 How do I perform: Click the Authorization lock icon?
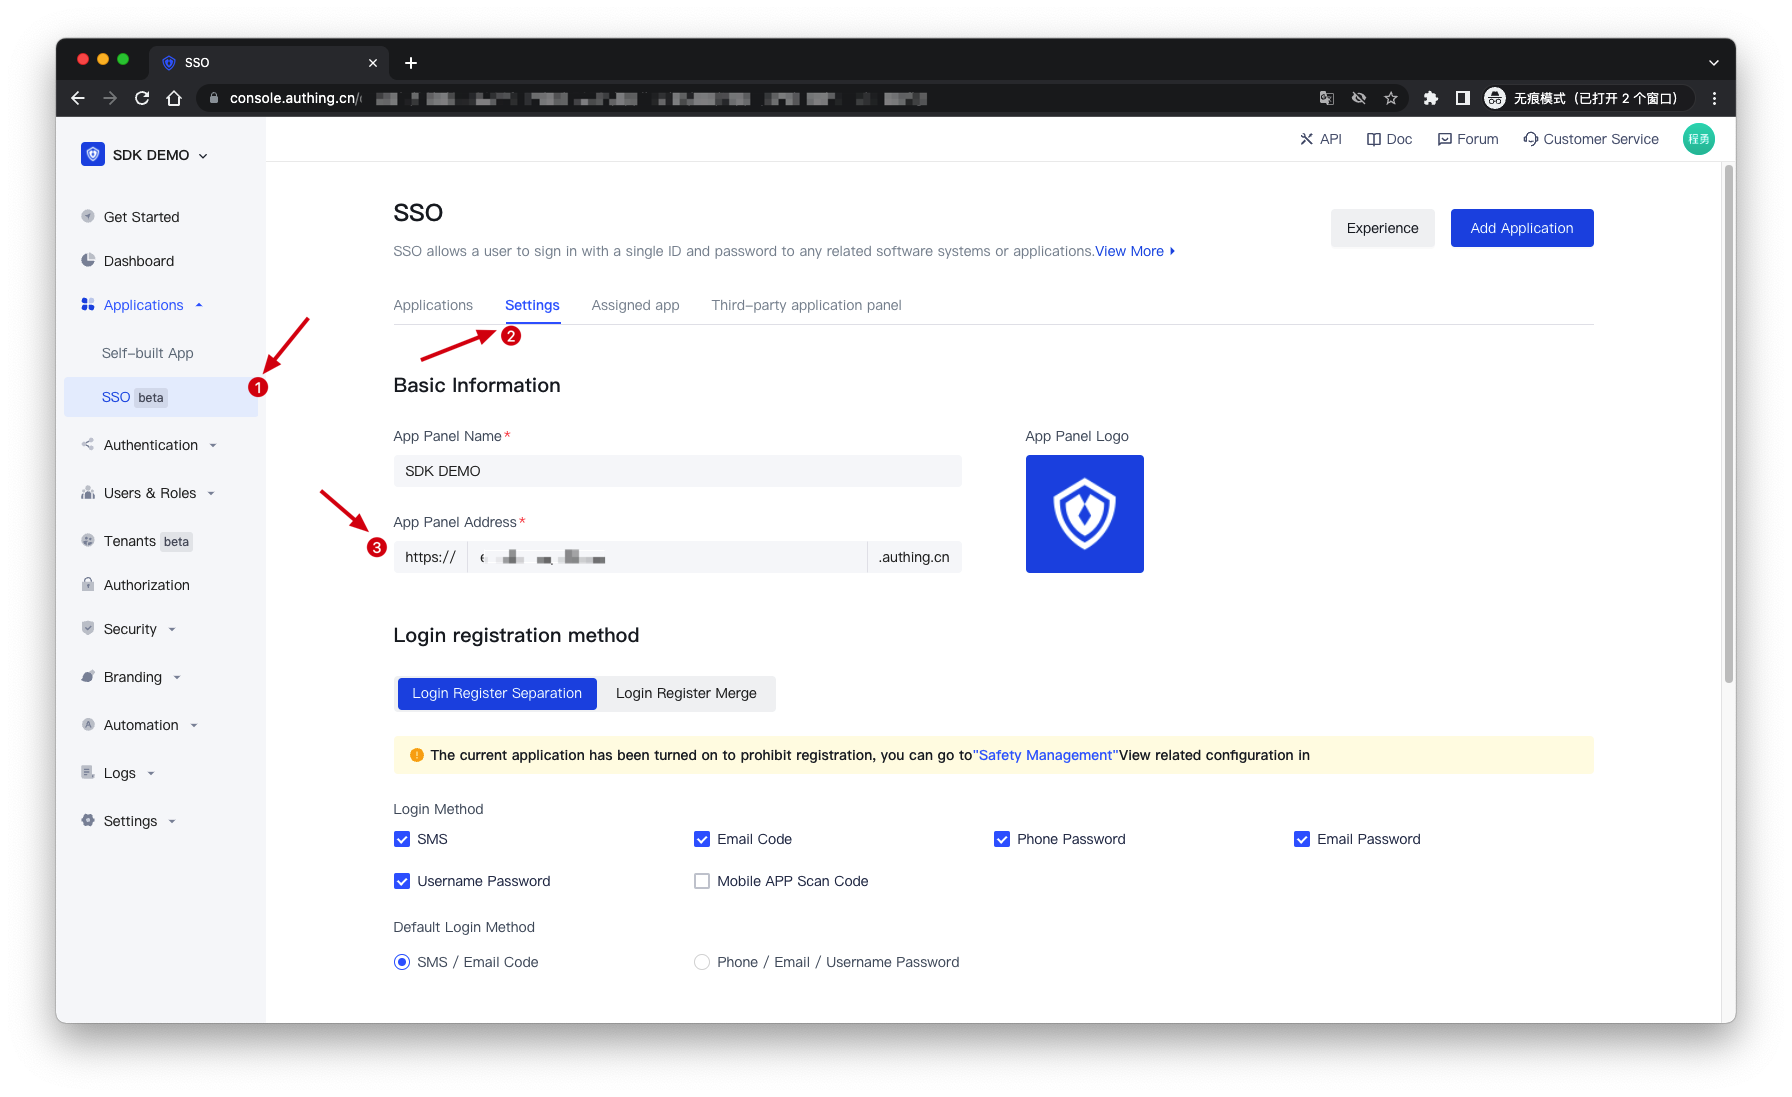coord(88,584)
